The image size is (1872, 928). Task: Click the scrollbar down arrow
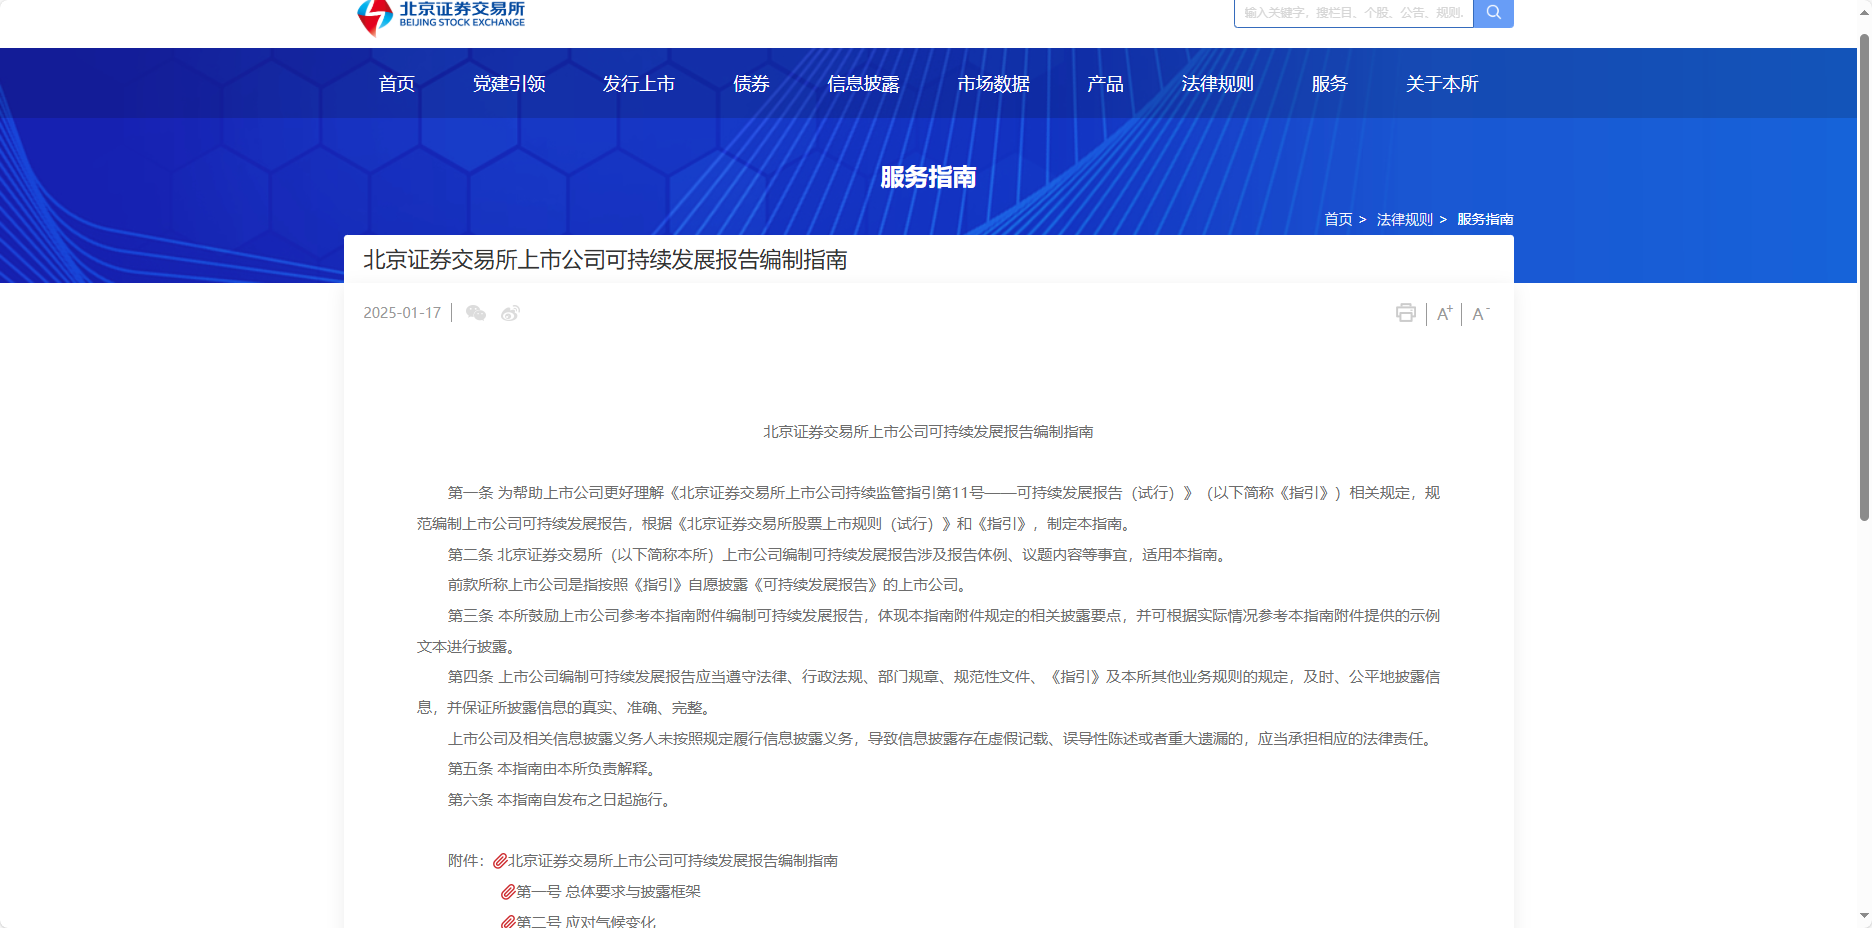tap(1864, 916)
